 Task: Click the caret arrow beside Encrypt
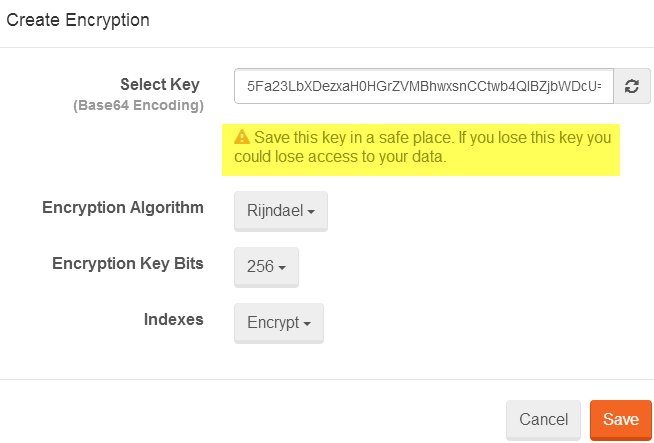tap(307, 324)
